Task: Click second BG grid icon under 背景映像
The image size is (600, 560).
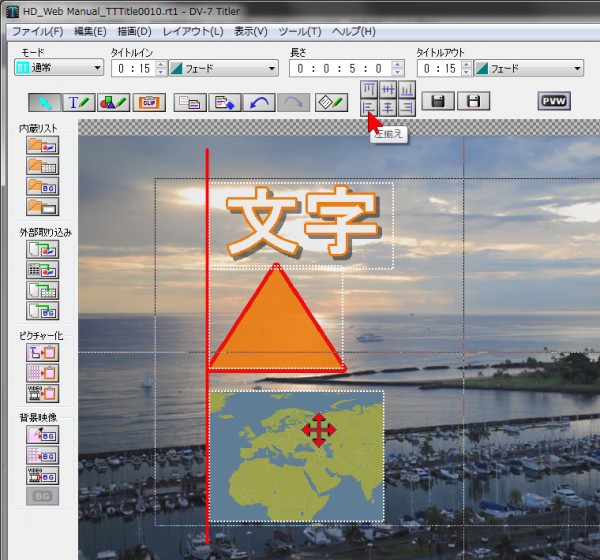Action: point(42,455)
